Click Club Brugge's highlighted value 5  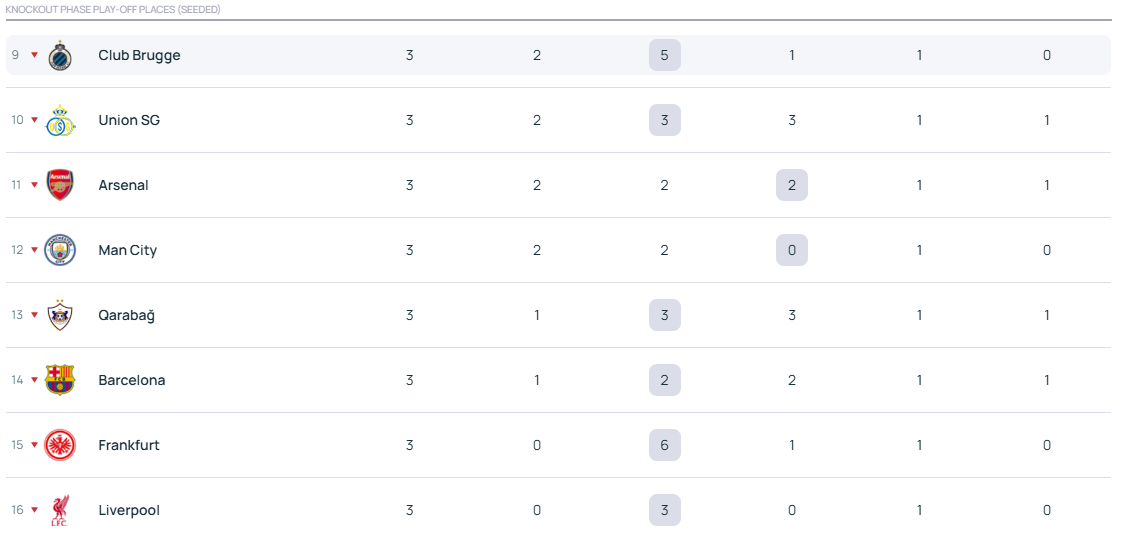coord(664,55)
